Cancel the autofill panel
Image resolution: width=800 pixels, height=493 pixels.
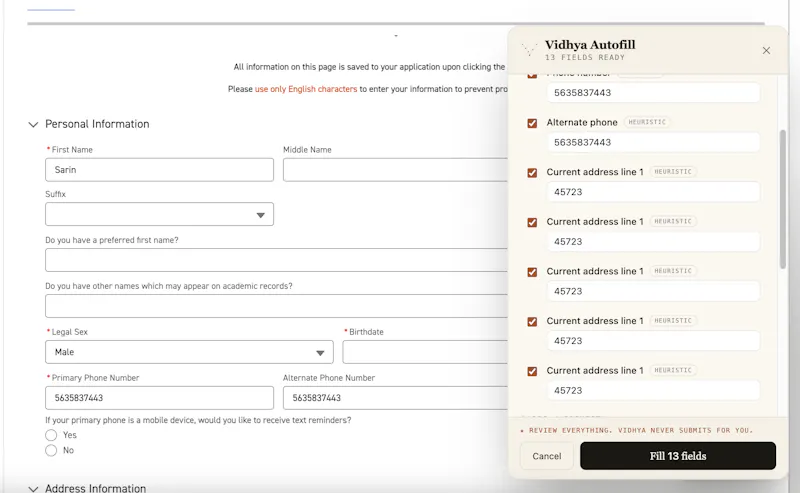coord(546,456)
